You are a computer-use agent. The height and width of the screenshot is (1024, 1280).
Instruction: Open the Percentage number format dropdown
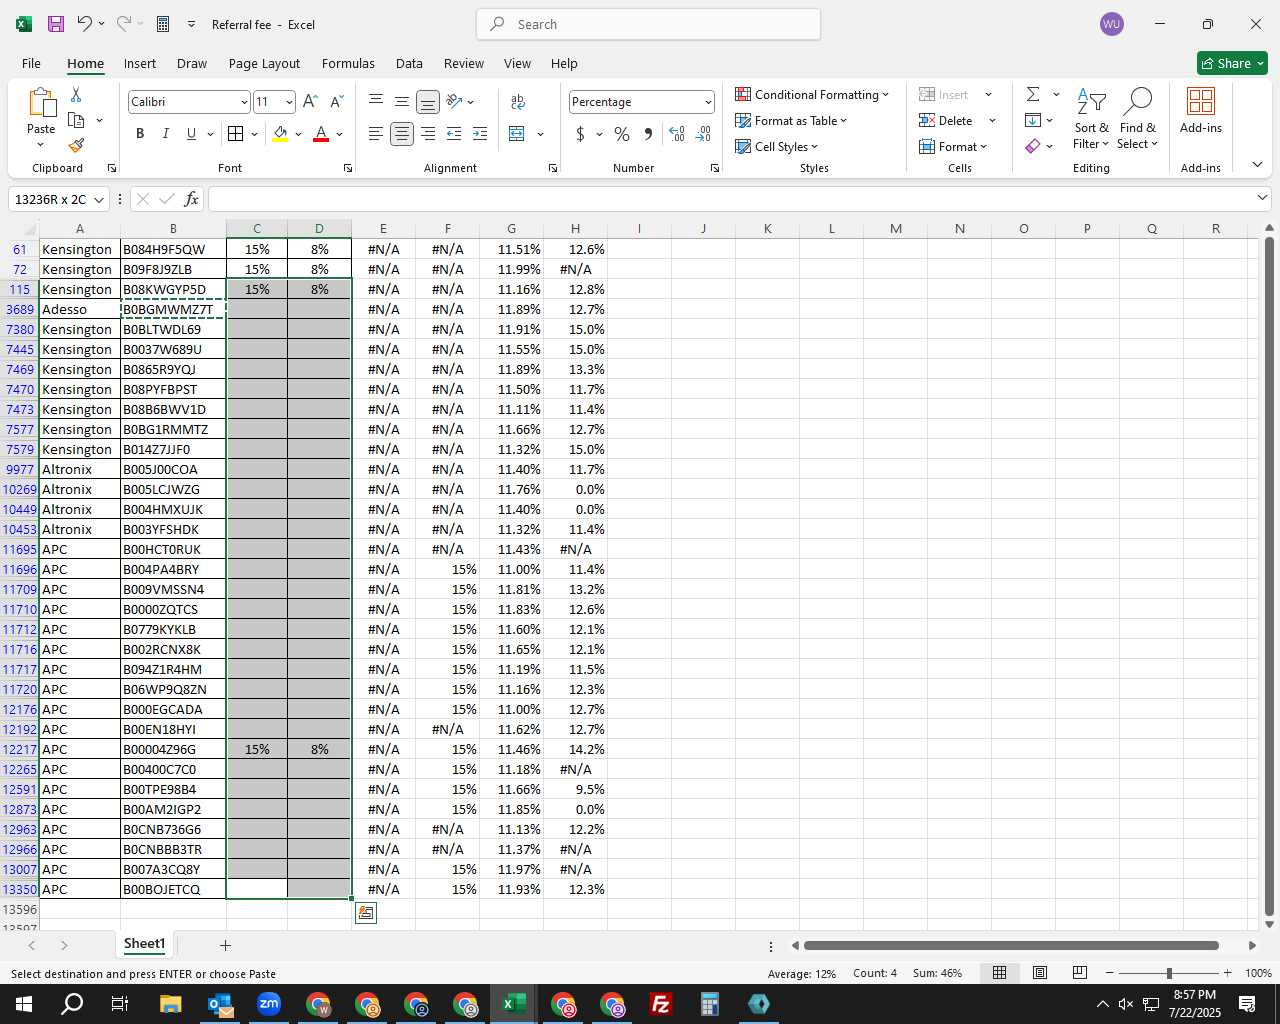(708, 102)
